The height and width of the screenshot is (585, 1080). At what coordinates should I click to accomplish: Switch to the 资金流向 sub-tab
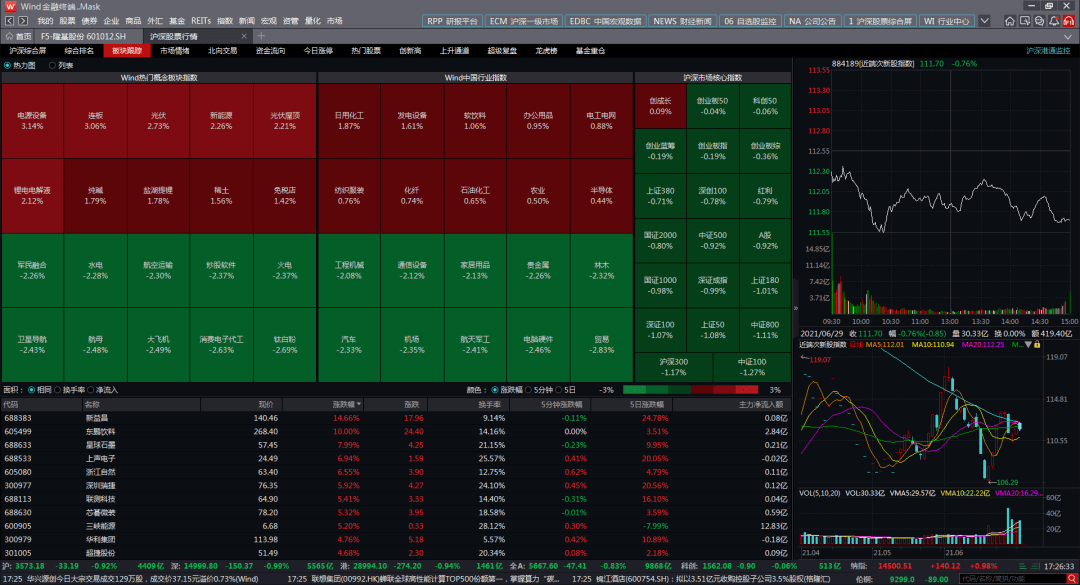pos(270,51)
